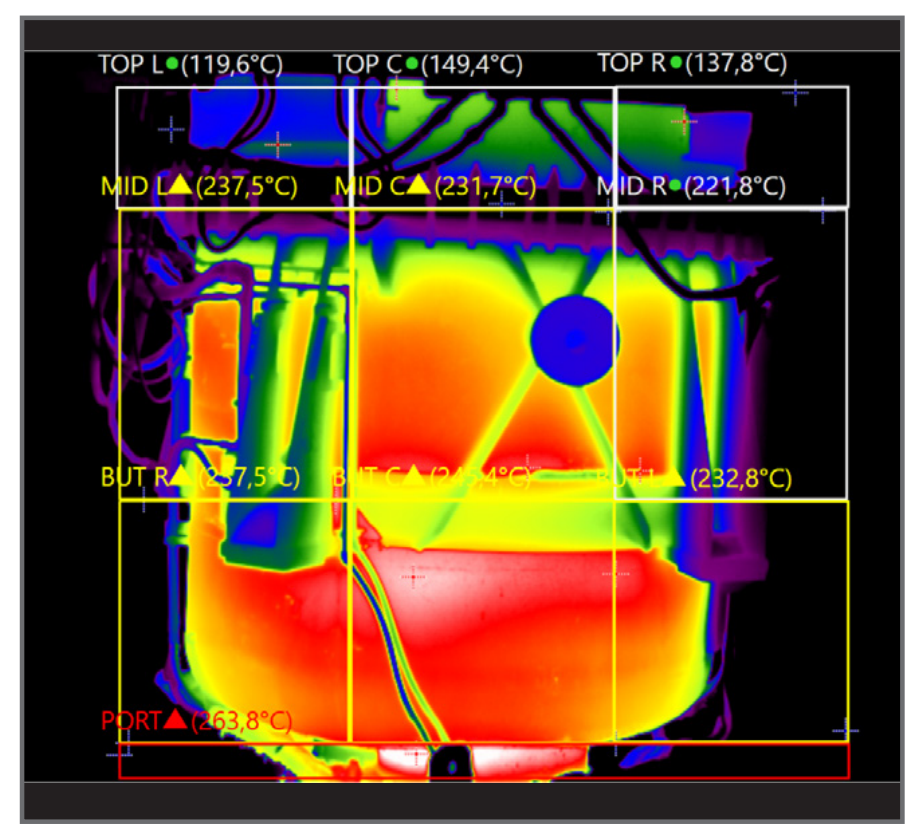Toggle the green indicator next to TOP L
Viewport: 919px width, 835px height.
click(x=174, y=63)
